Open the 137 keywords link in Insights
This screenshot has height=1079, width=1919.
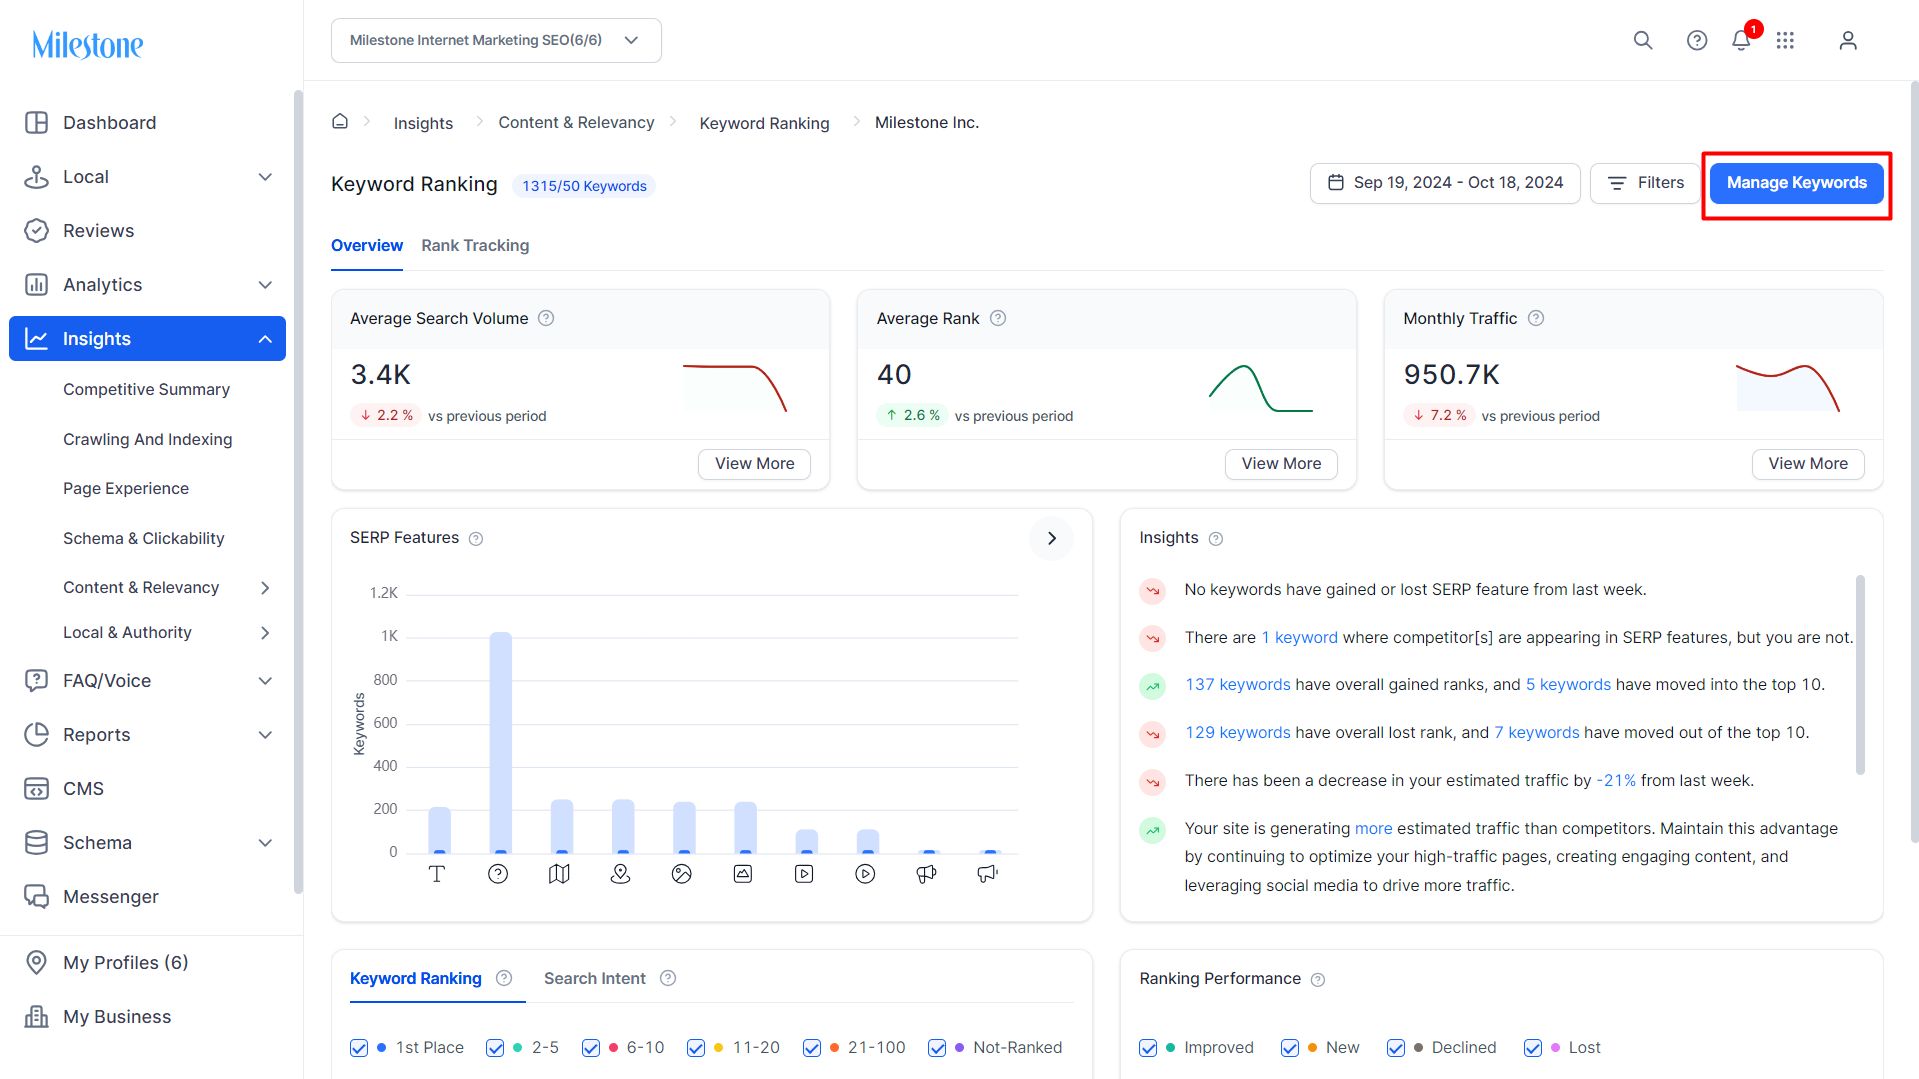coord(1238,685)
